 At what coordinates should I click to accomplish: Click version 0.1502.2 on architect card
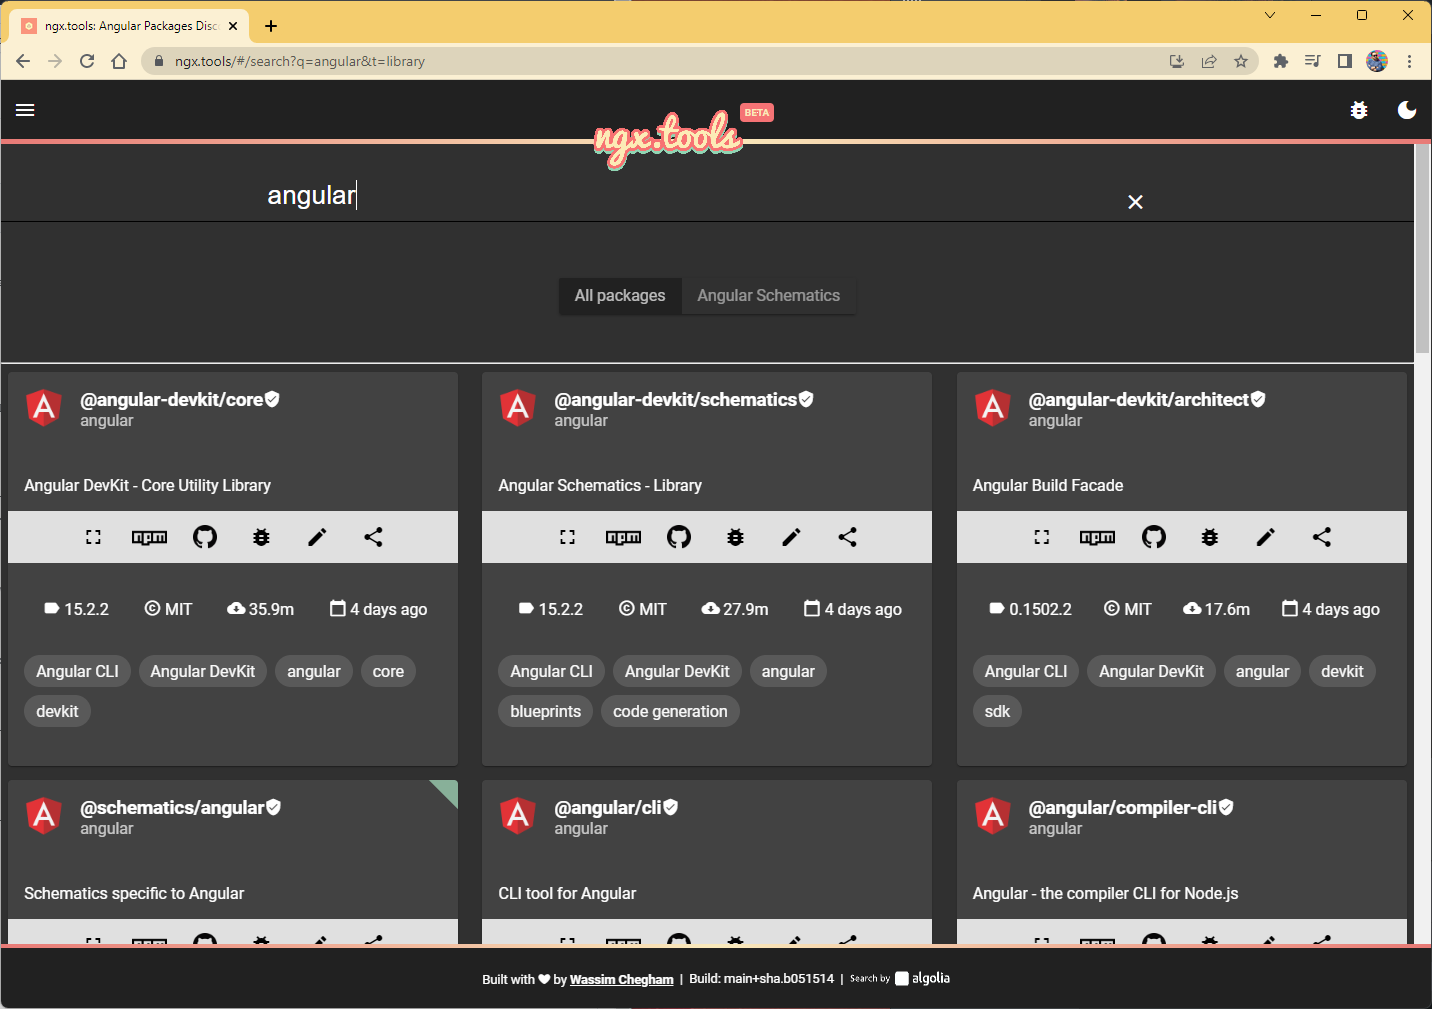[x=1030, y=609]
